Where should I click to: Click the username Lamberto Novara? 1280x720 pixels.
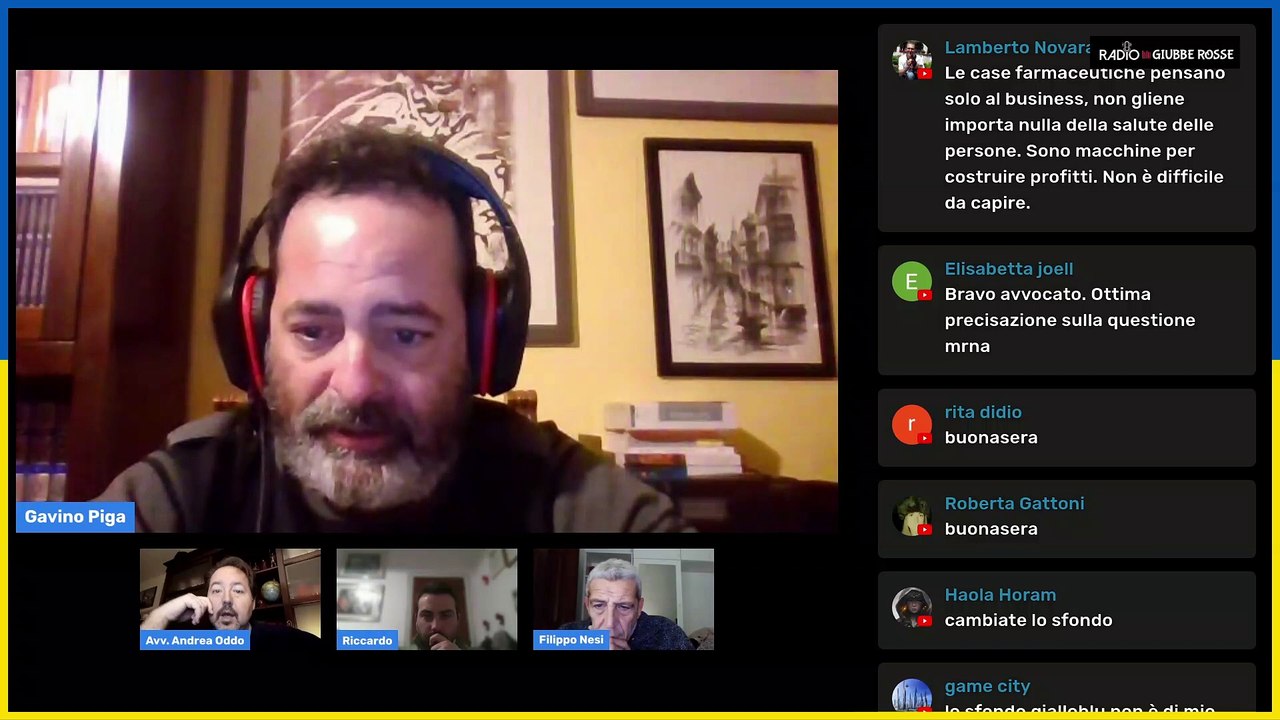(x=1018, y=48)
